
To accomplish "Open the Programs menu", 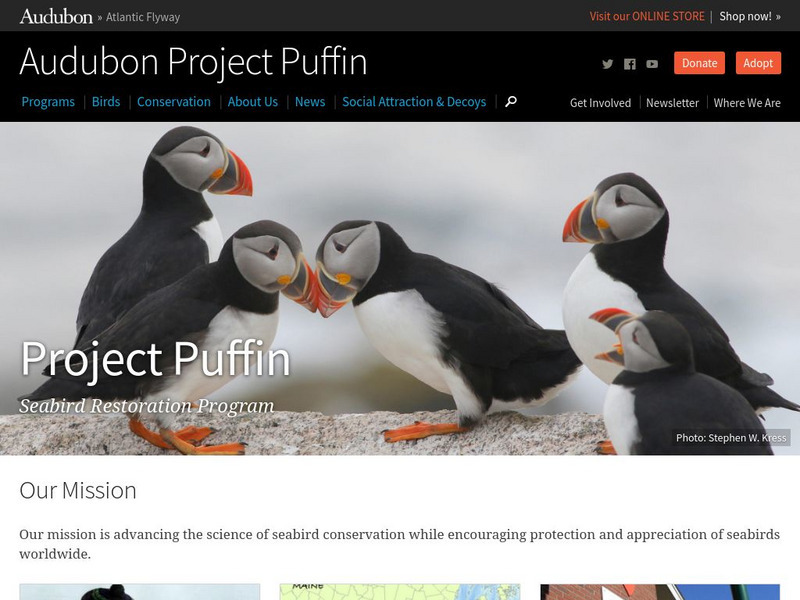I will click(48, 102).
